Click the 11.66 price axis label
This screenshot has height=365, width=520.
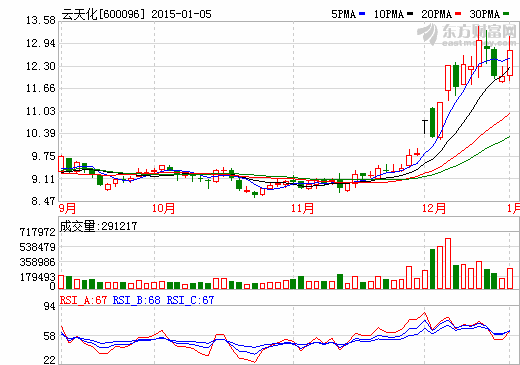pyautogui.click(x=41, y=88)
